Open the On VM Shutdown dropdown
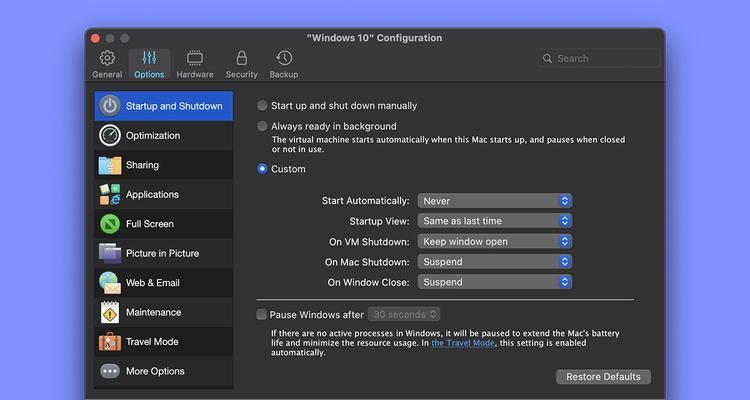 (x=495, y=242)
